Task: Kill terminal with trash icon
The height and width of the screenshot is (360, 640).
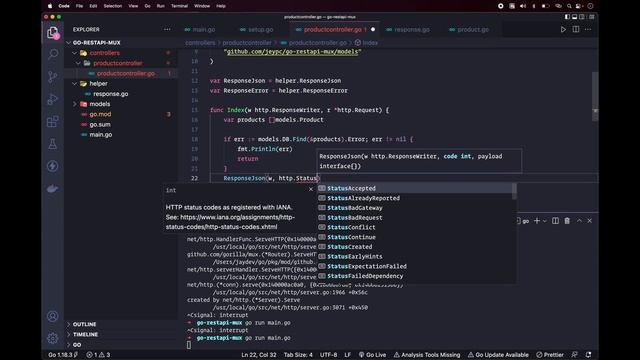Action: click(x=567, y=221)
